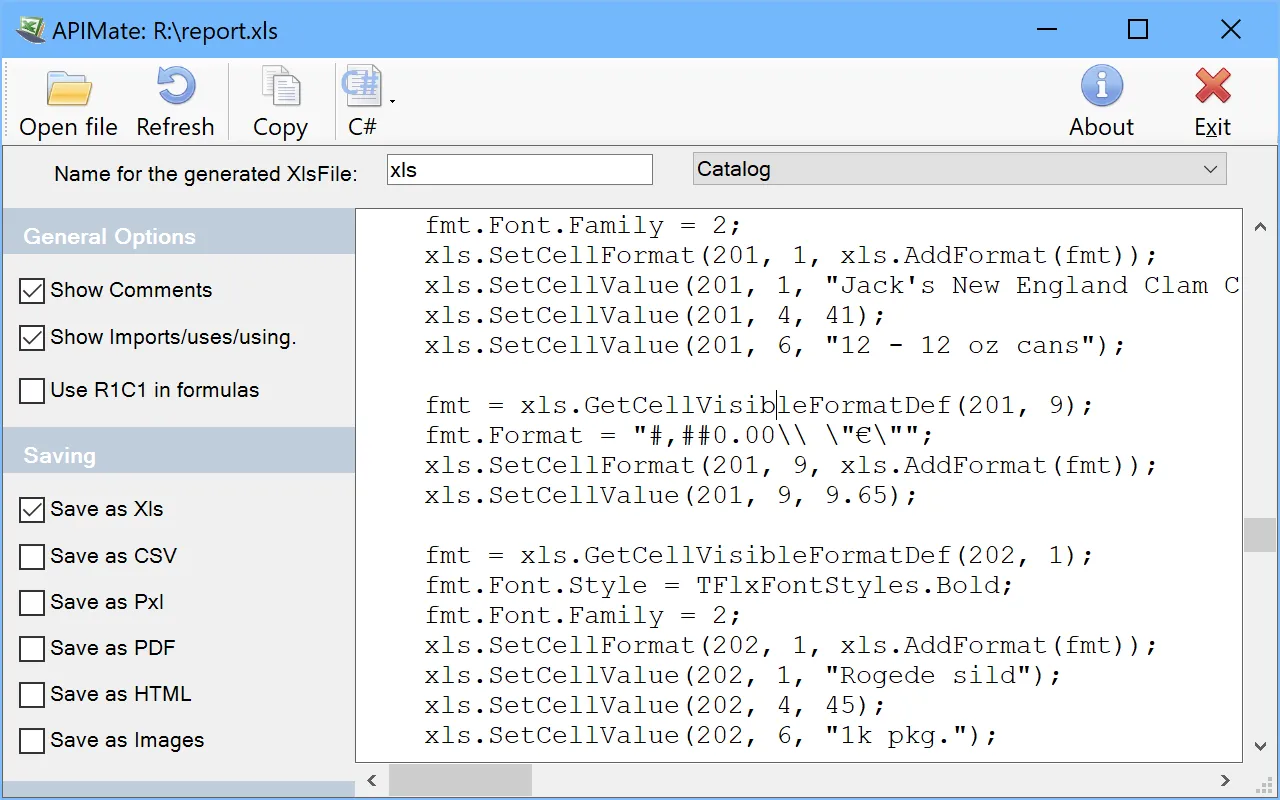Click the horizontal scrollbar right arrow

tap(1225, 780)
